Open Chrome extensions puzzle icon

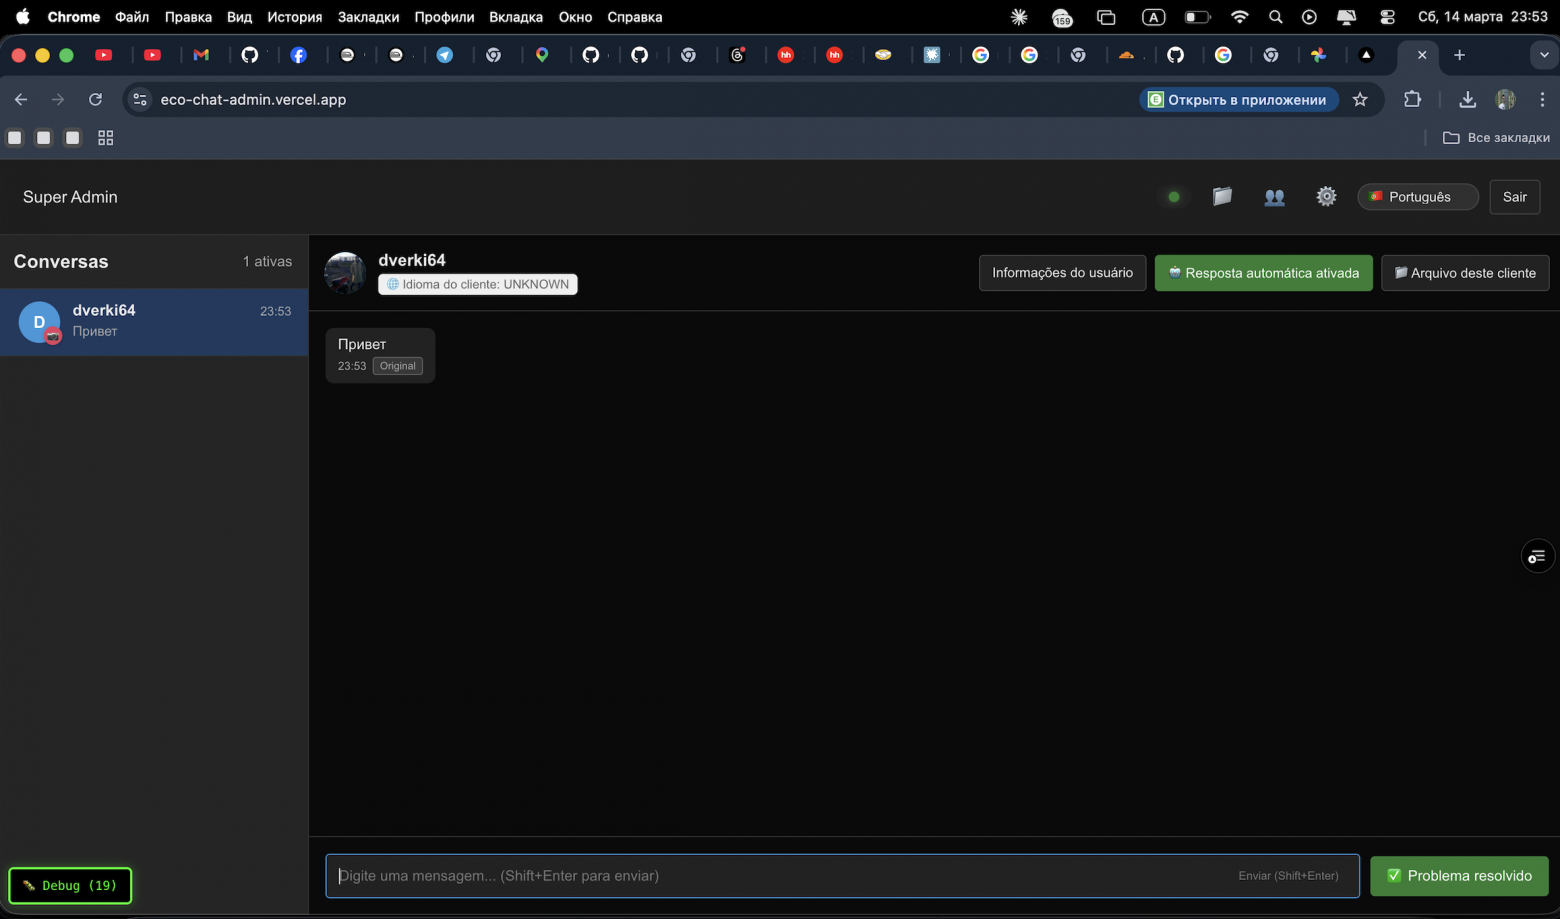pyautogui.click(x=1412, y=99)
